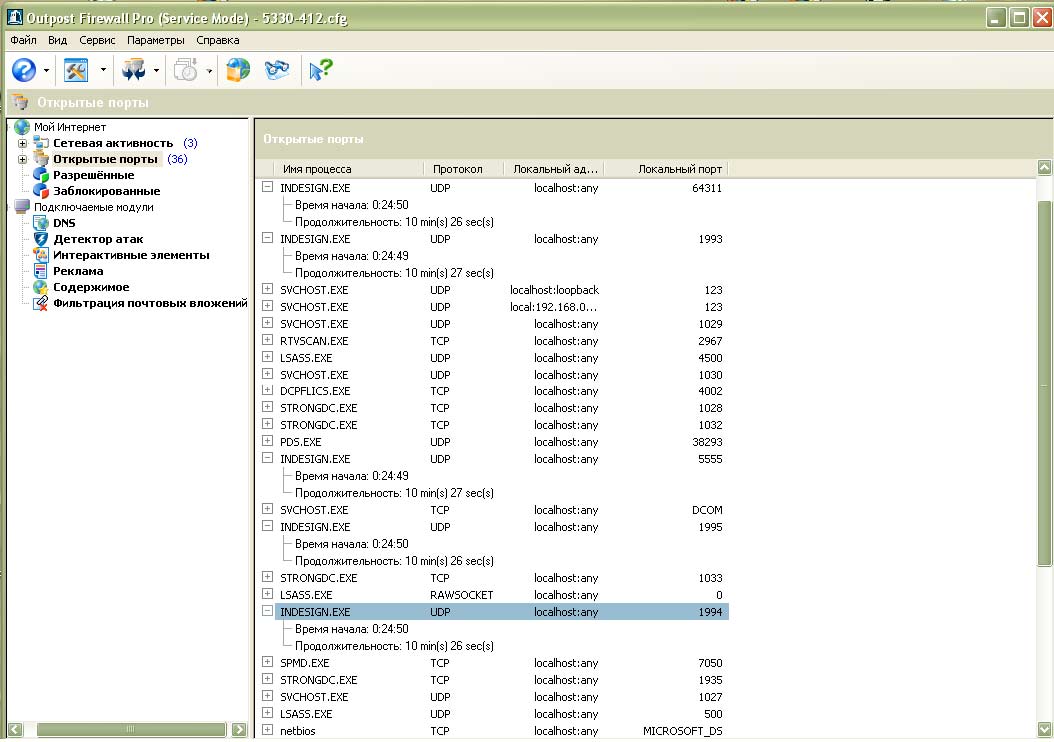Open the tools settings toolbar icon
The width and height of the screenshot is (1054, 742).
76,70
